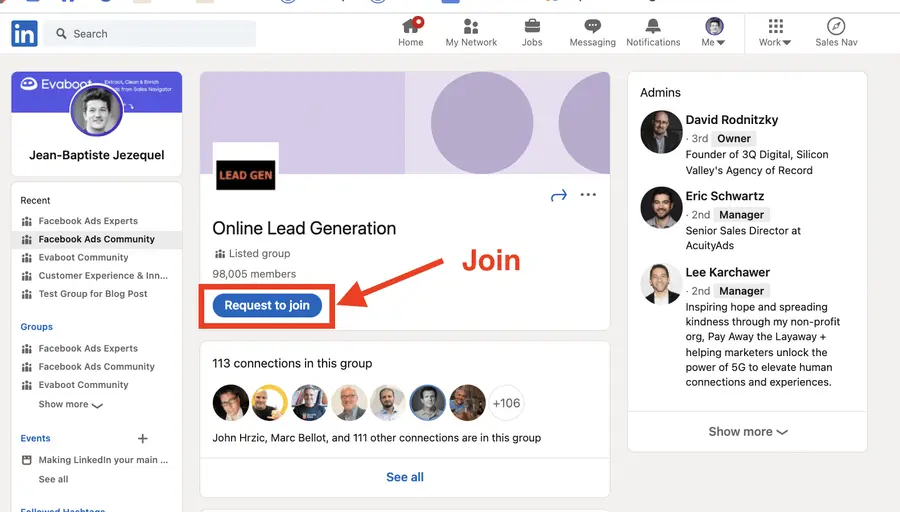Open the Me profile dropdown
The width and height of the screenshot is (900, 512).
714,32
